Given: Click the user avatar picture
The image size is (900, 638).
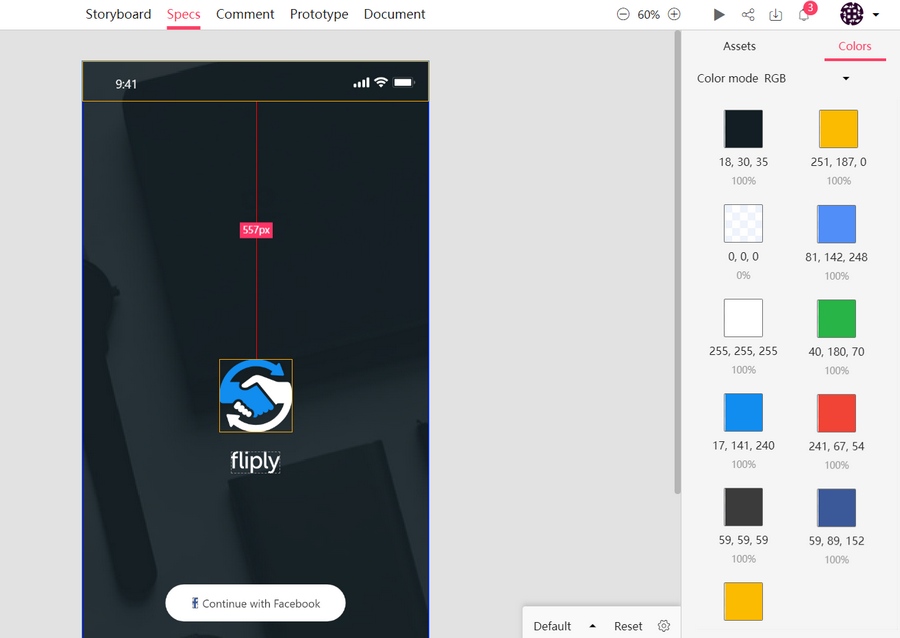Looking at the screenshot, I should point(852,14).
